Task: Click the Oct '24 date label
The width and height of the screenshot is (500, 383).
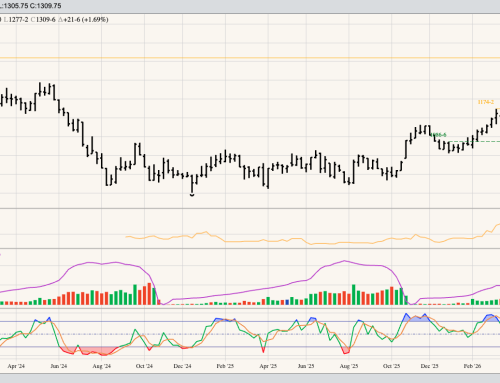Action: pyautogui.click(x=144, y=366)
